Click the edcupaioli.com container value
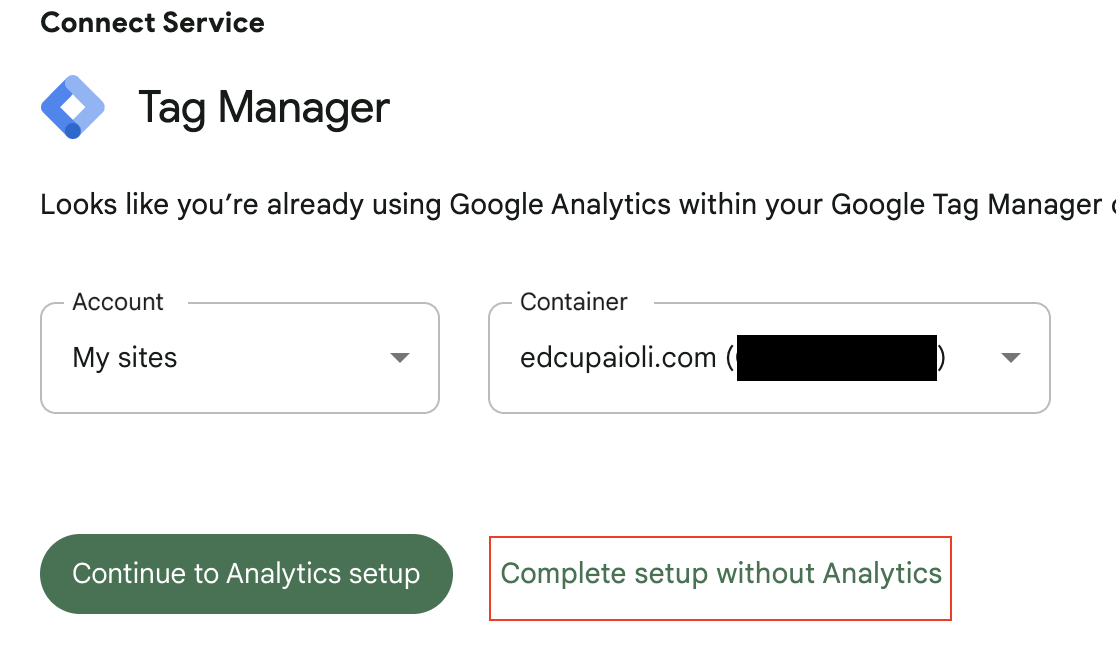 [x=618, y=358]
